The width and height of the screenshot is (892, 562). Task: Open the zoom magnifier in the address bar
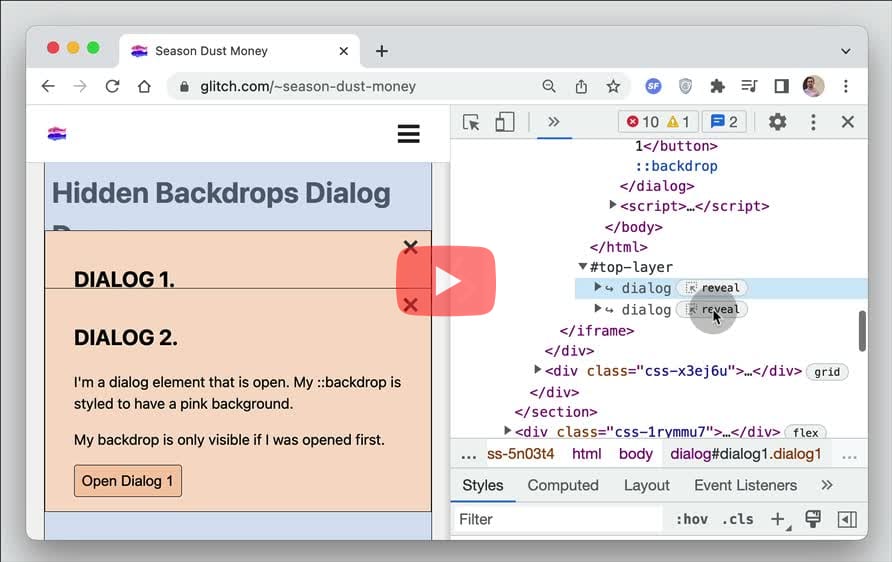(x=549, y=86)
